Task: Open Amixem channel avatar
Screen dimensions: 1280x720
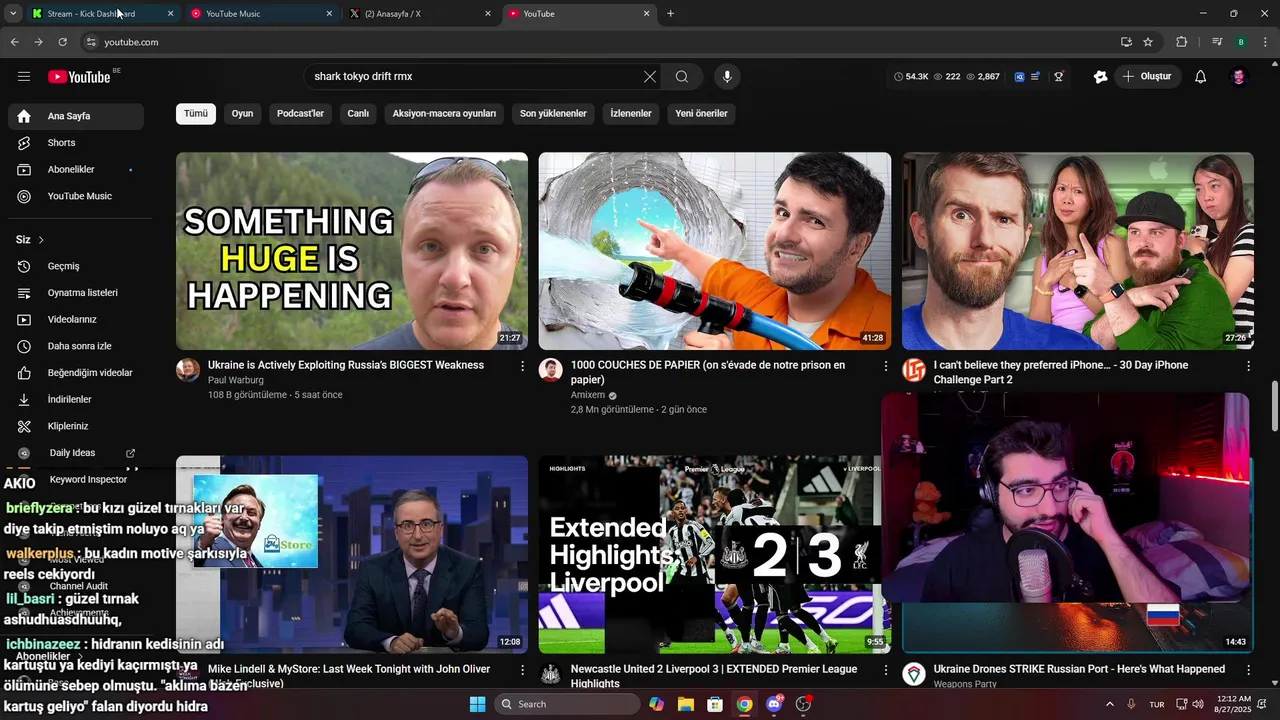Action: [x=551, y=370]
